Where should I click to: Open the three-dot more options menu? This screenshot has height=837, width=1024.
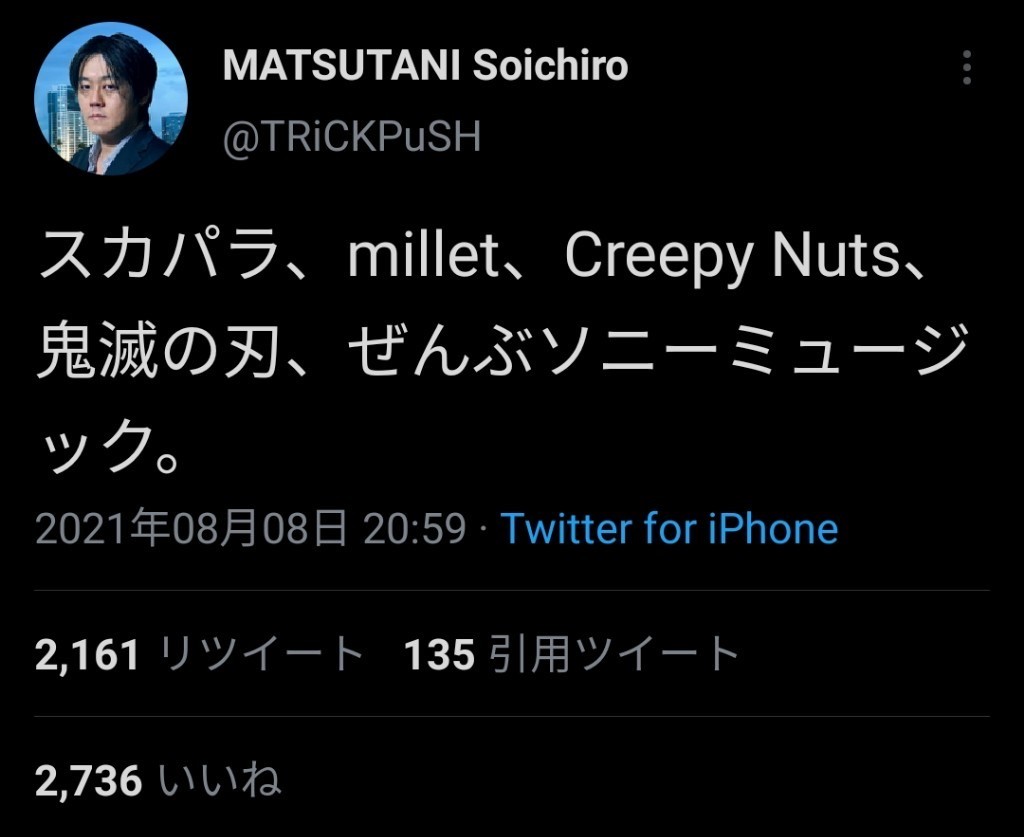coord(966,68)
